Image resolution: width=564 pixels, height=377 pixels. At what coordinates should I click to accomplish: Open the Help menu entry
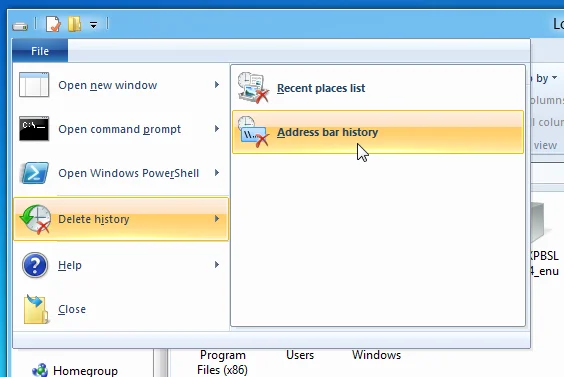click(x=121, y=265)
